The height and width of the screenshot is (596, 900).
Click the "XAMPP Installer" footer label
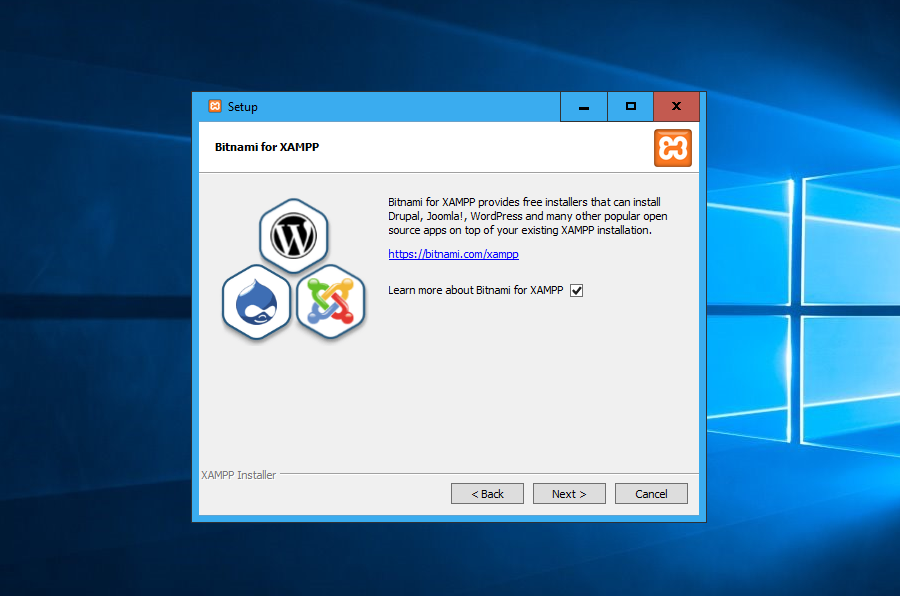point(239,475)
